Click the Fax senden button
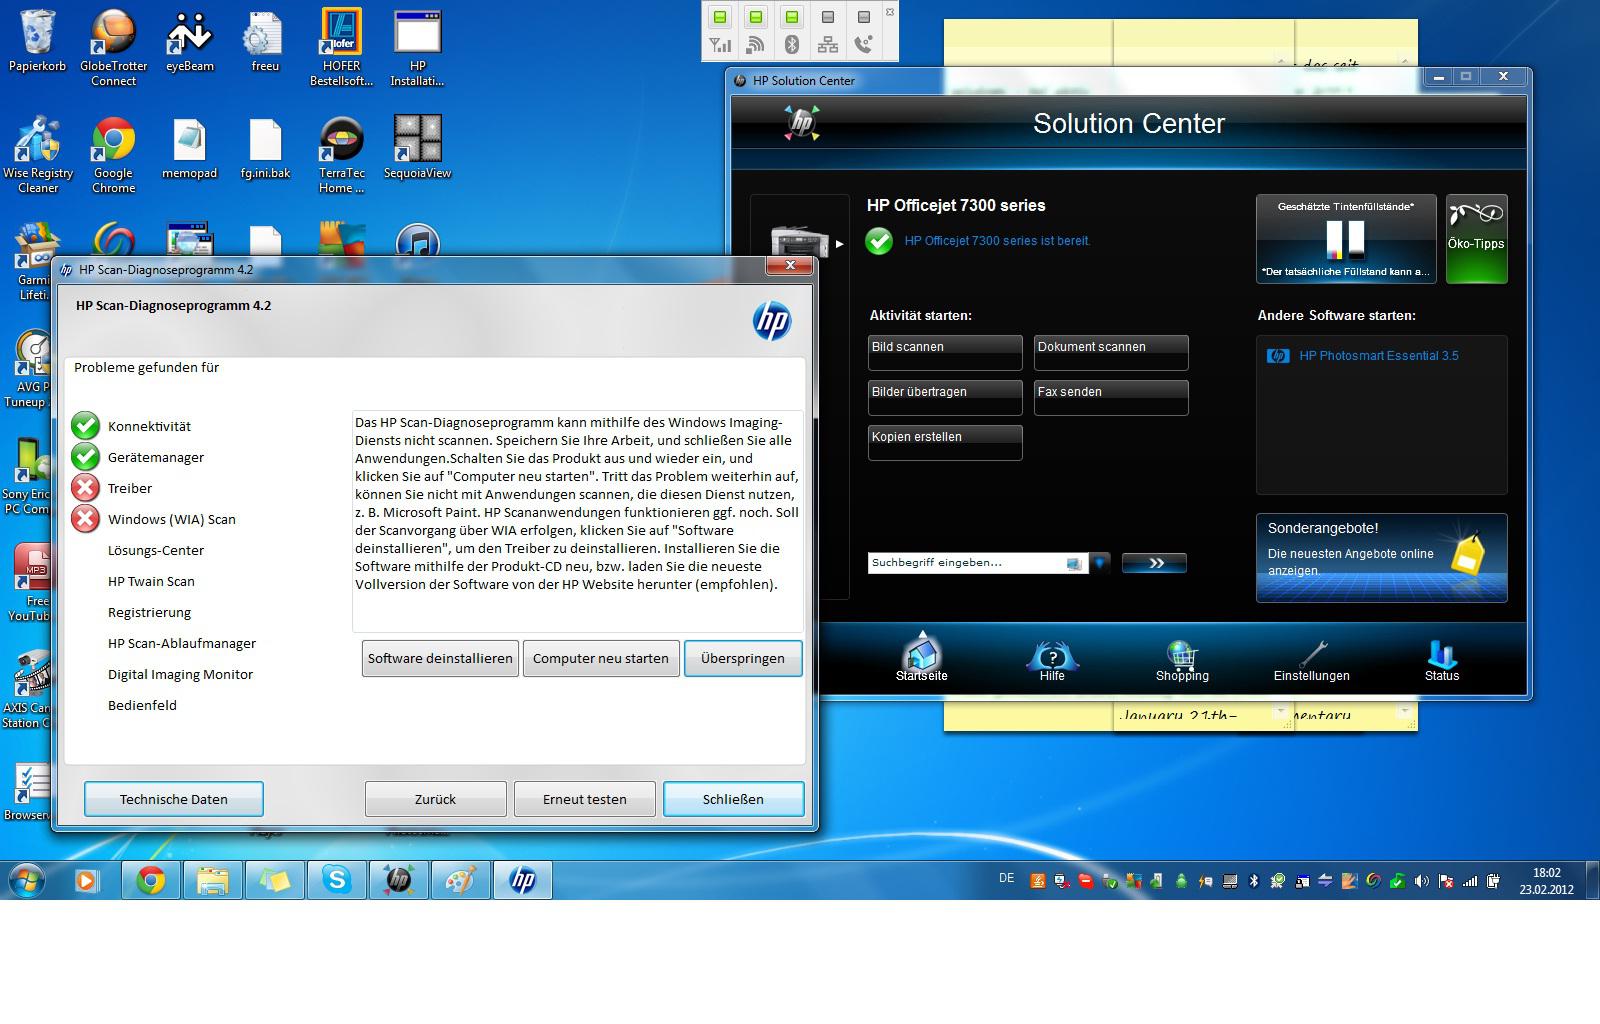 (1111, 397)
